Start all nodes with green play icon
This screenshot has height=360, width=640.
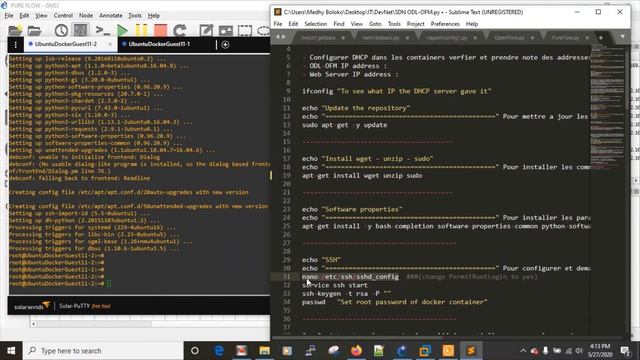122,31
